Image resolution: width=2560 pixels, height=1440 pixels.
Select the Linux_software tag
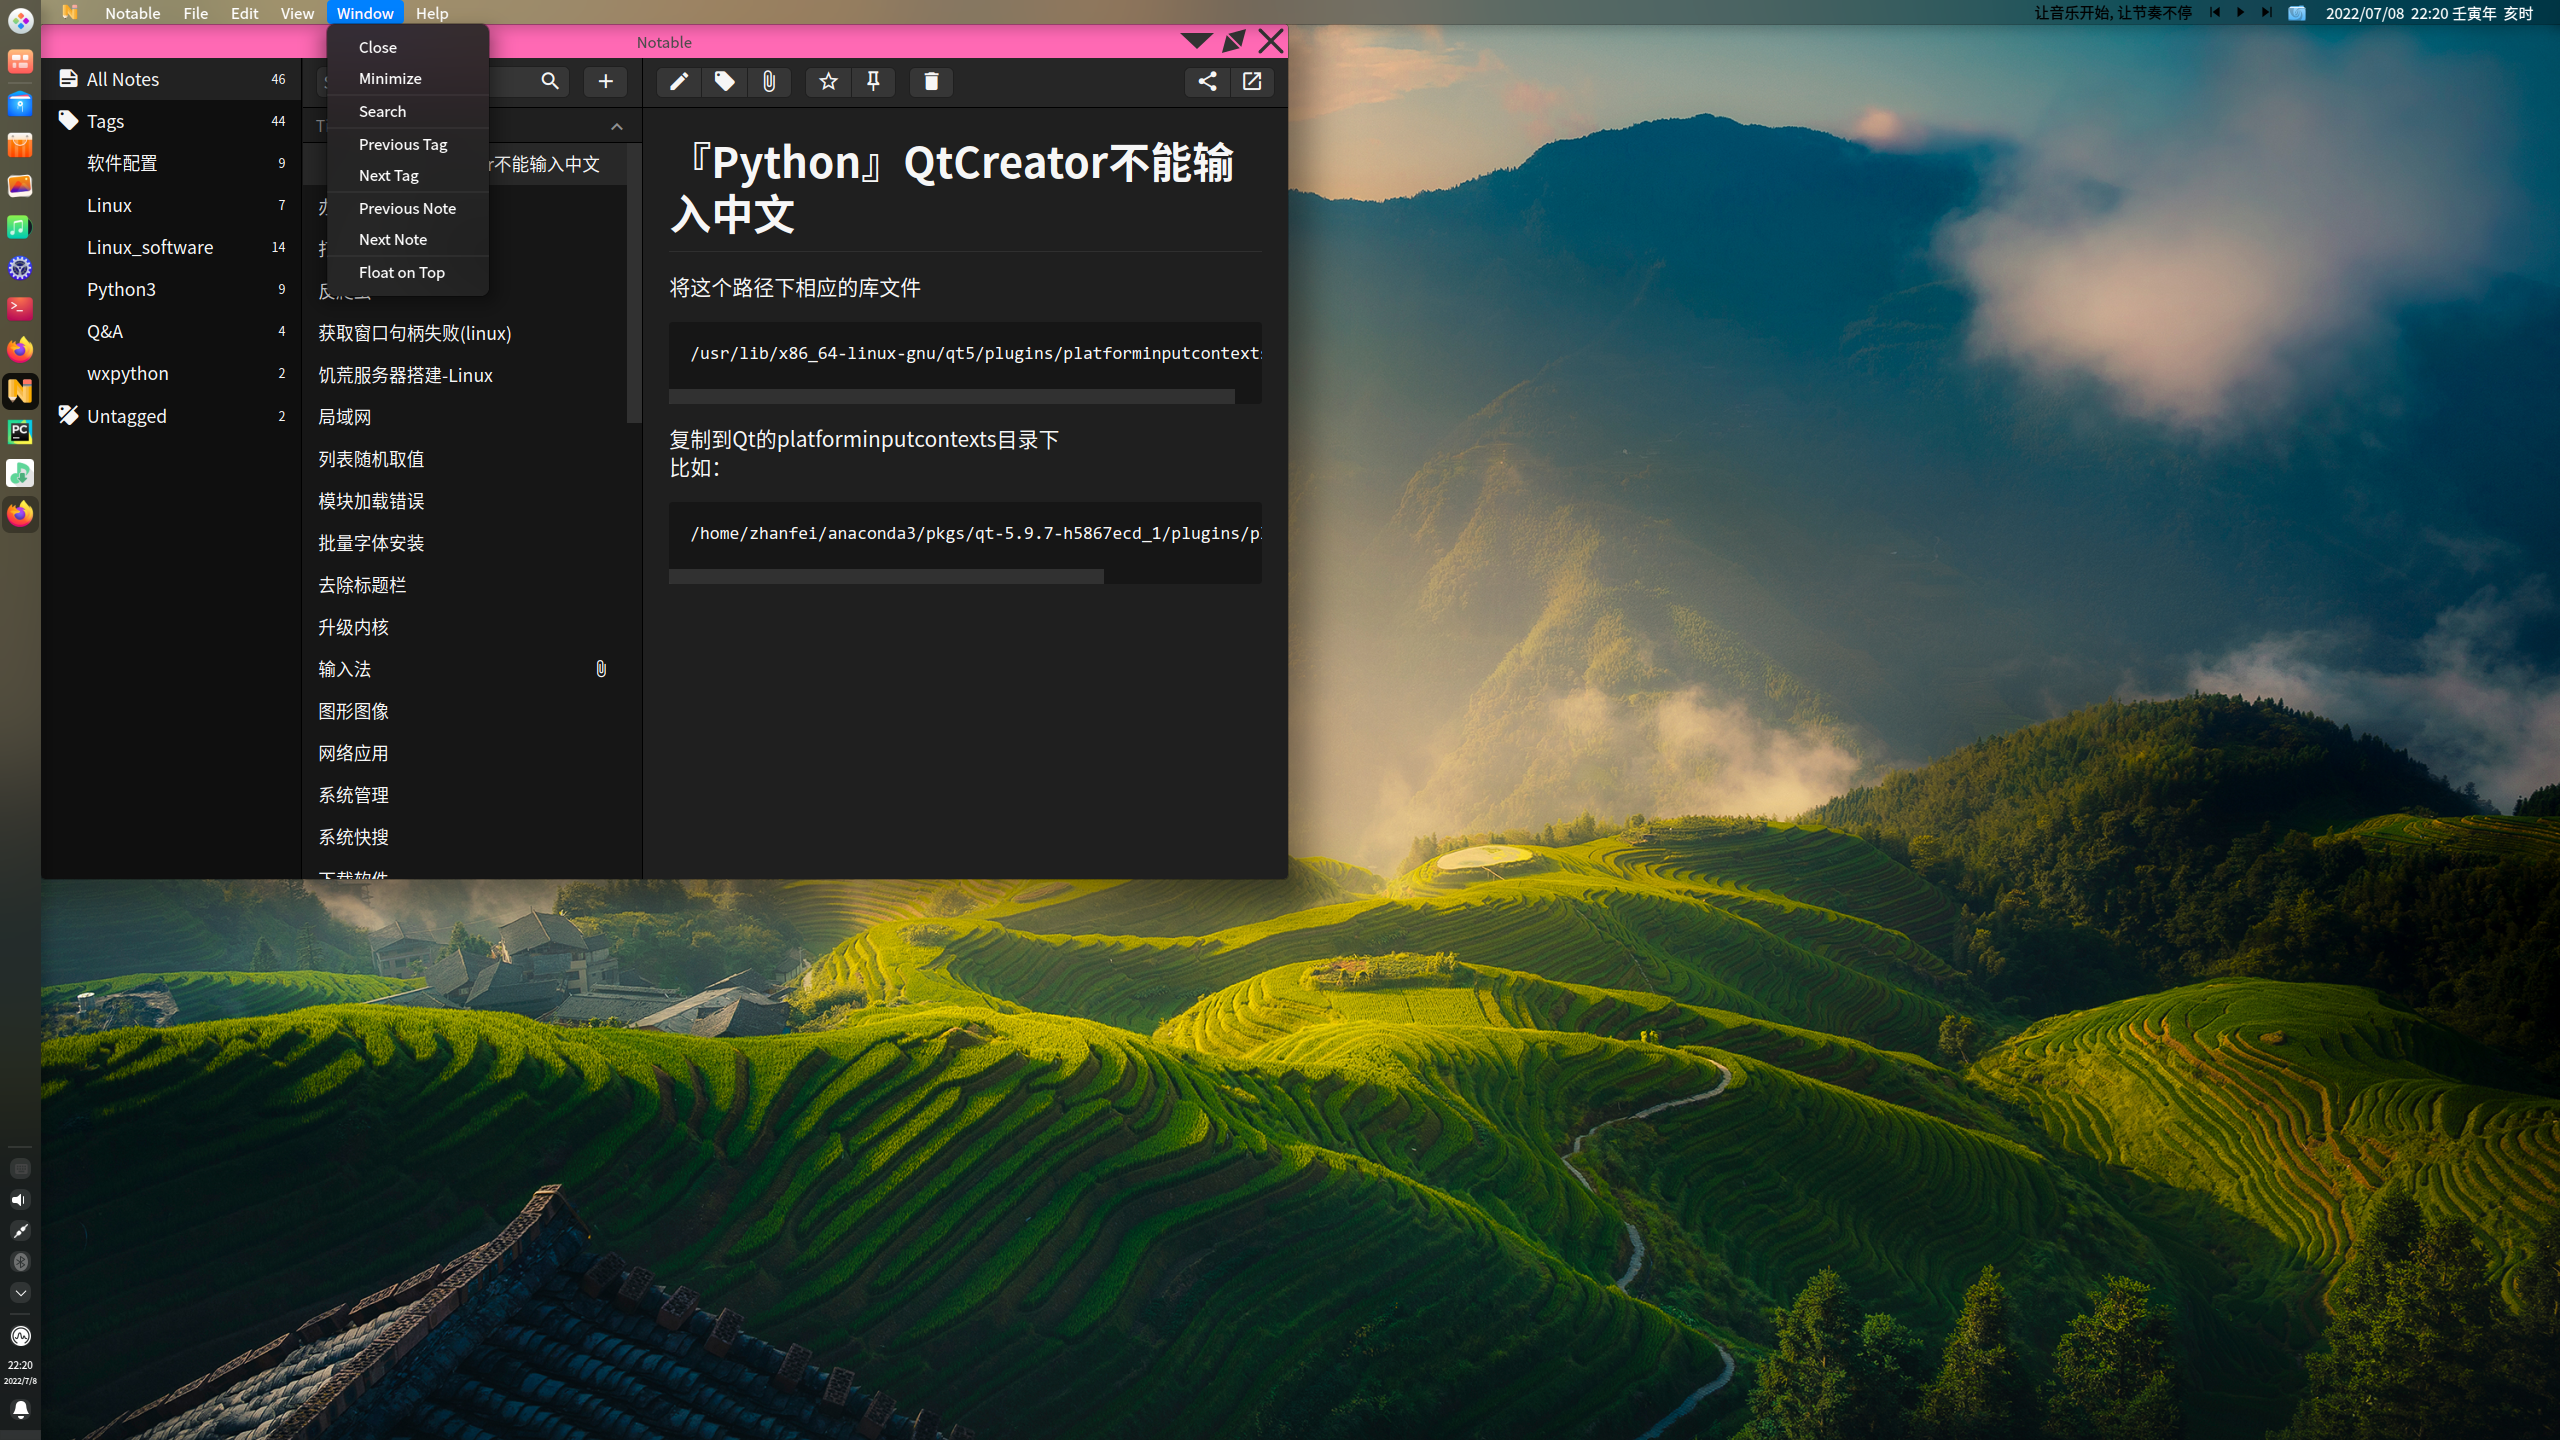pos(150,247)
